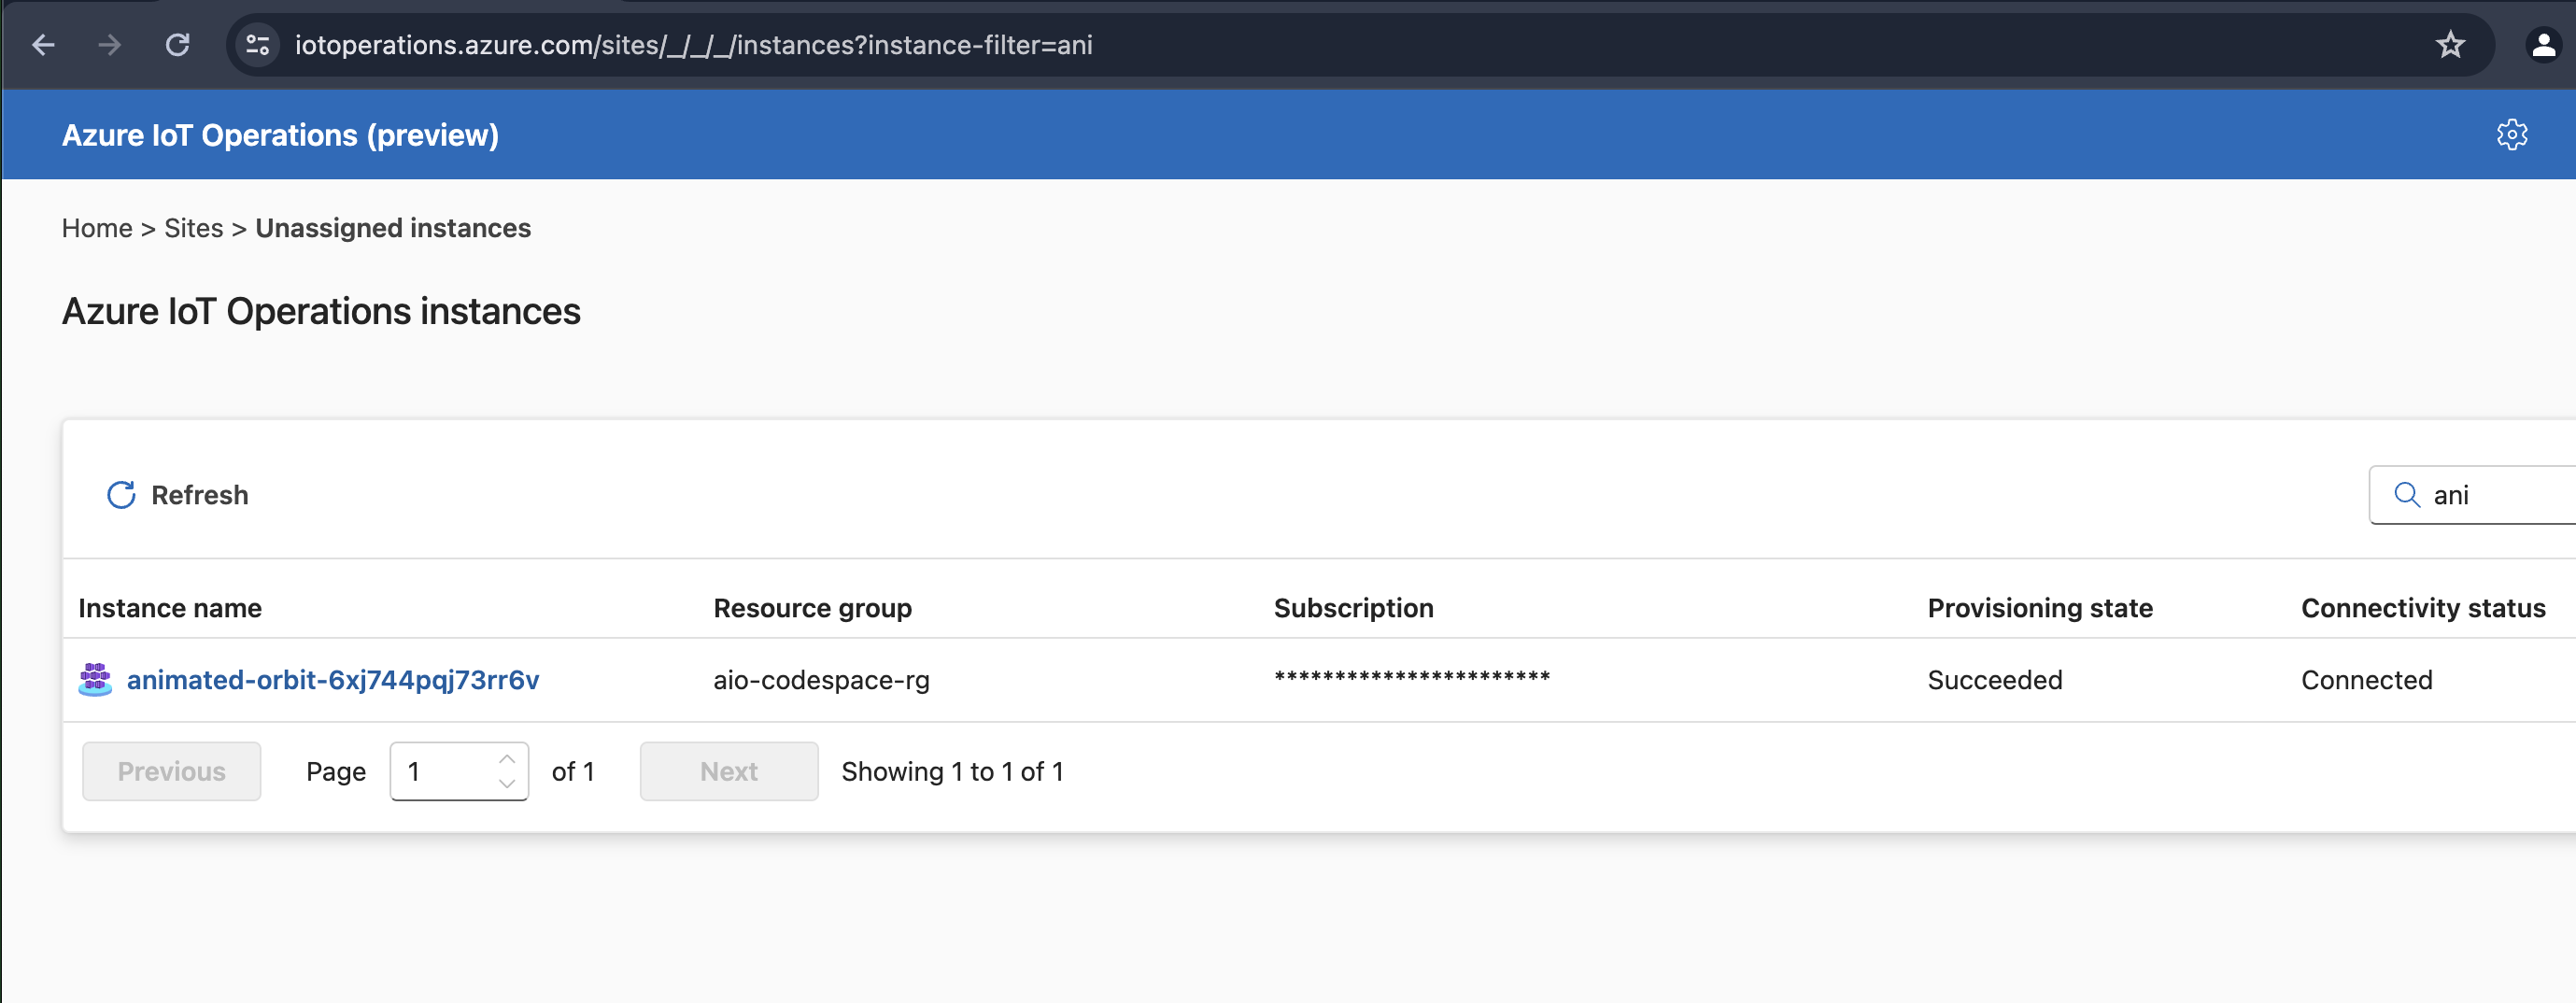Open the browser profile account icon

[2542, 45]
